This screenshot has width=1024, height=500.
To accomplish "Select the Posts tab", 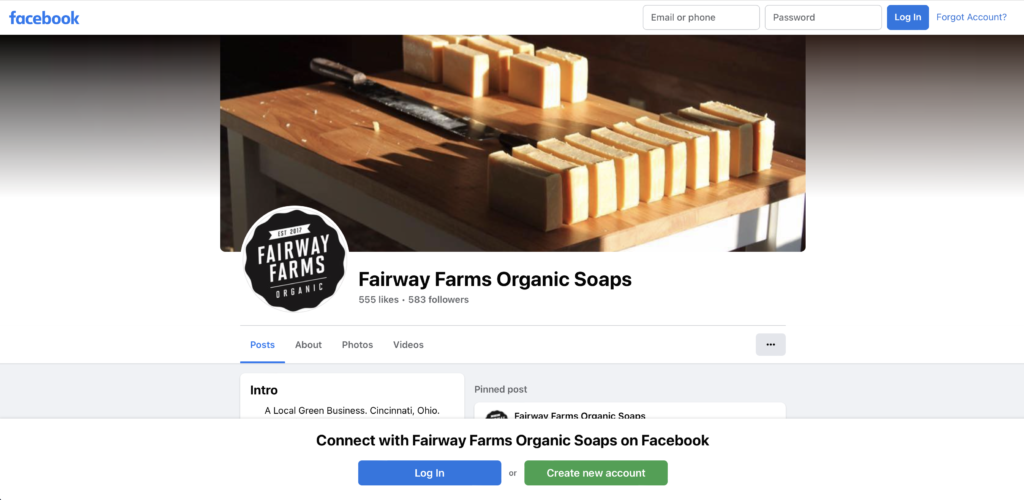I will point(263,345).
